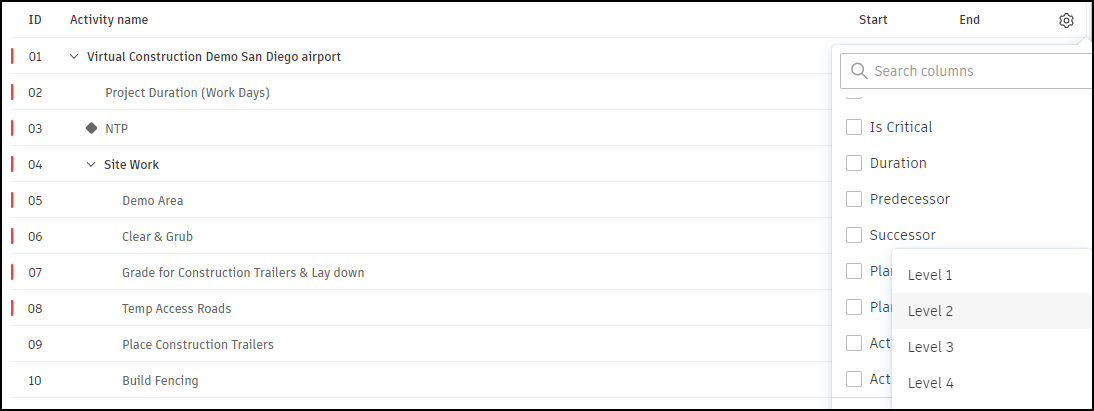1094x411 pixels.
Task: Open the column settings gear icon
Action: 1066,20
